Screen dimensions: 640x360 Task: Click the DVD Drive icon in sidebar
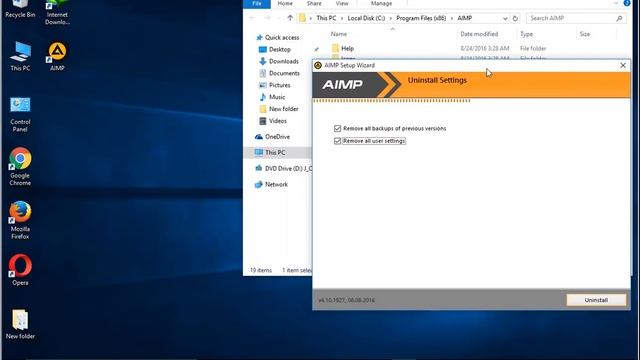pos(259,168)
